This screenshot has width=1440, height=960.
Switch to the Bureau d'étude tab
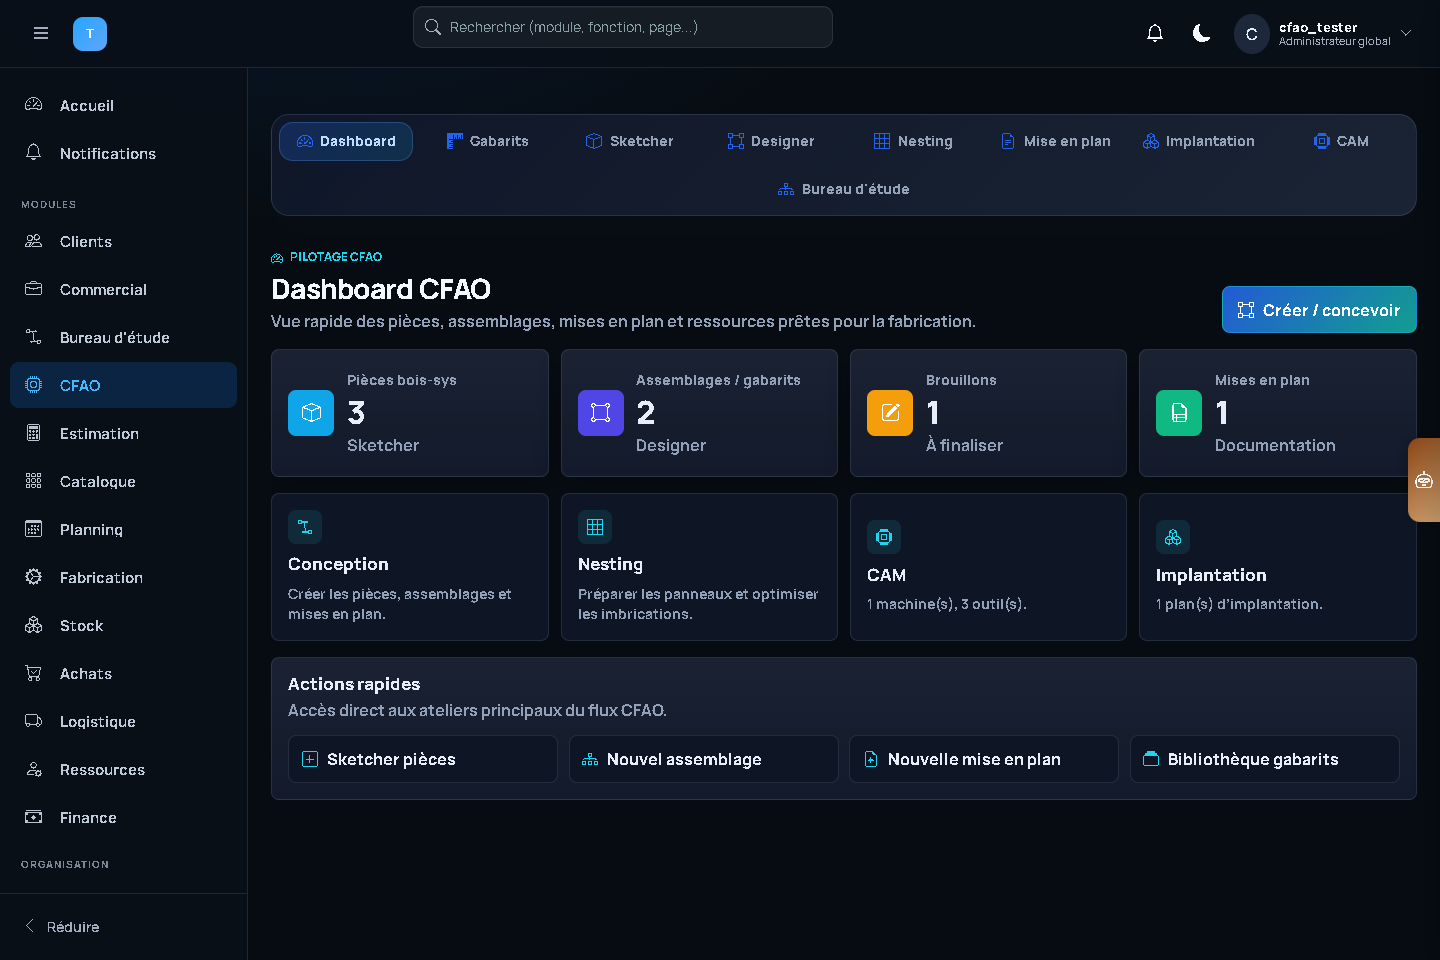tap(844, 189)
